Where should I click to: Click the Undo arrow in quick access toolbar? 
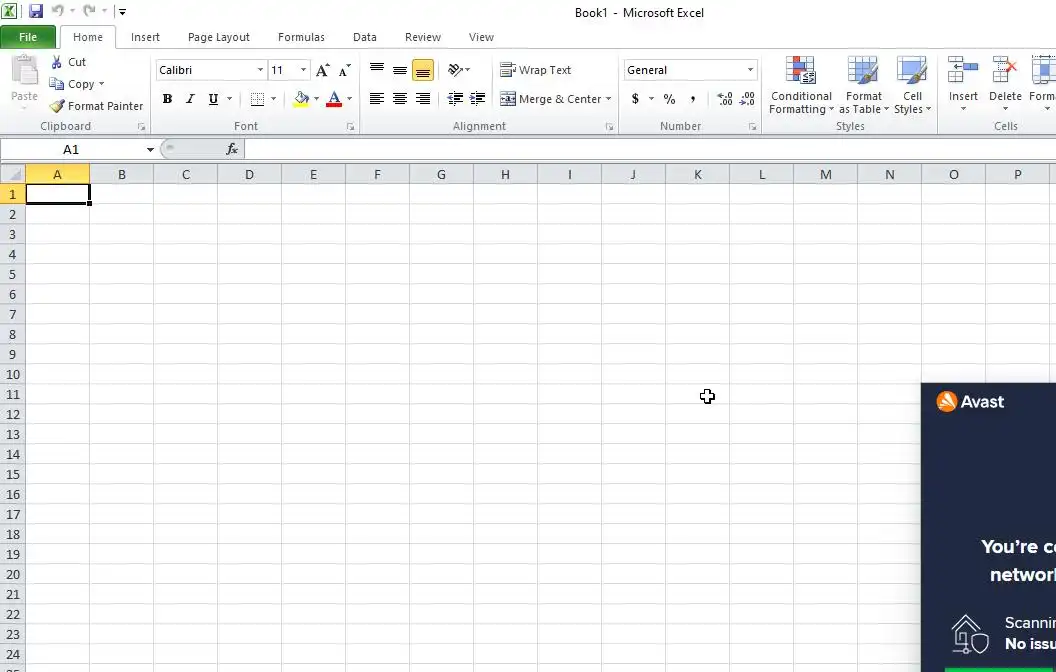(58, 11)
